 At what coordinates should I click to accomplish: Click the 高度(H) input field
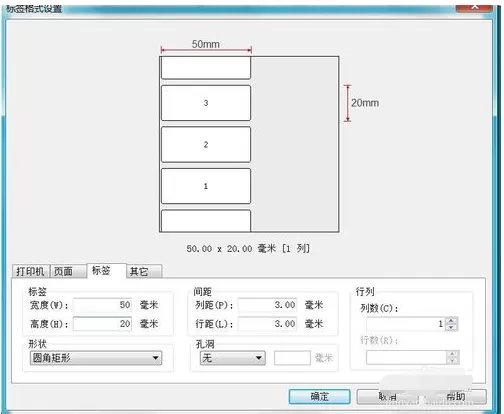tap(102, 324)
